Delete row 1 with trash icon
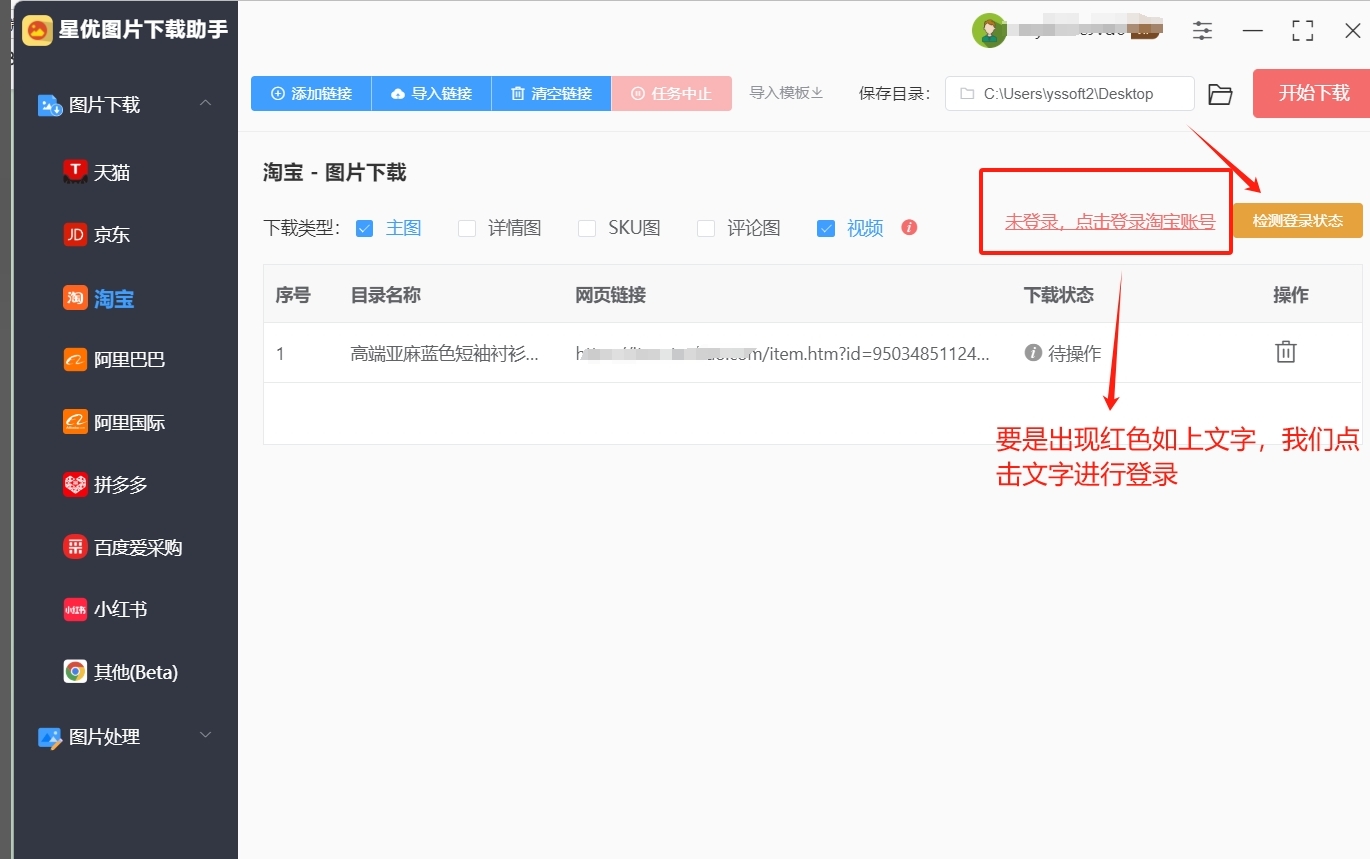 pyautogui.click(x=1286, y=352)
